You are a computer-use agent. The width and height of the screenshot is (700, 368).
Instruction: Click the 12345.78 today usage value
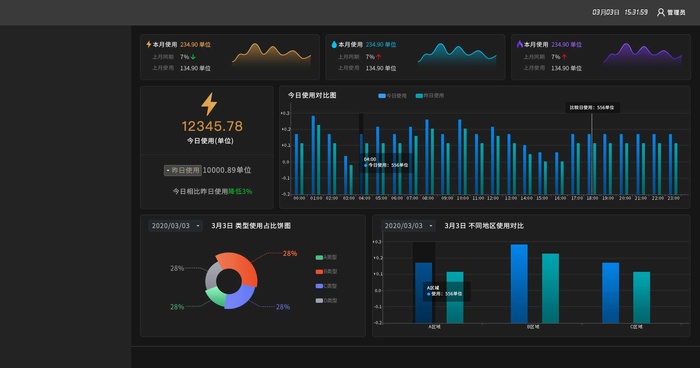click(x=212, y=126)
